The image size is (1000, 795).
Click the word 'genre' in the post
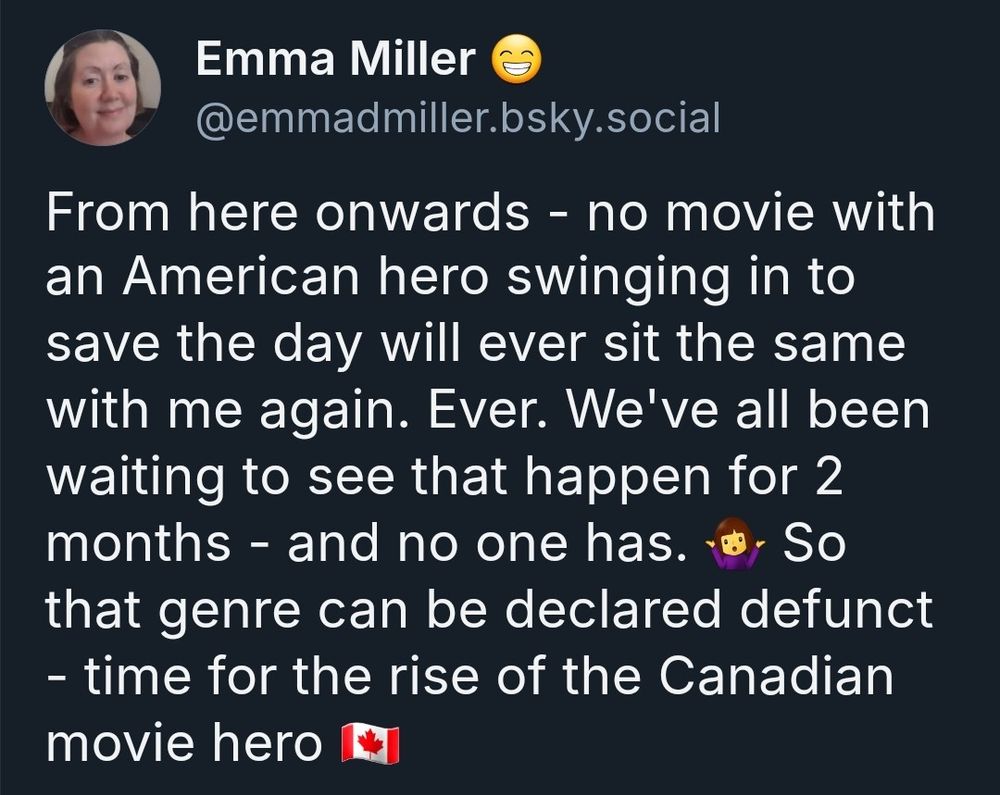click(x=229, y=612)
